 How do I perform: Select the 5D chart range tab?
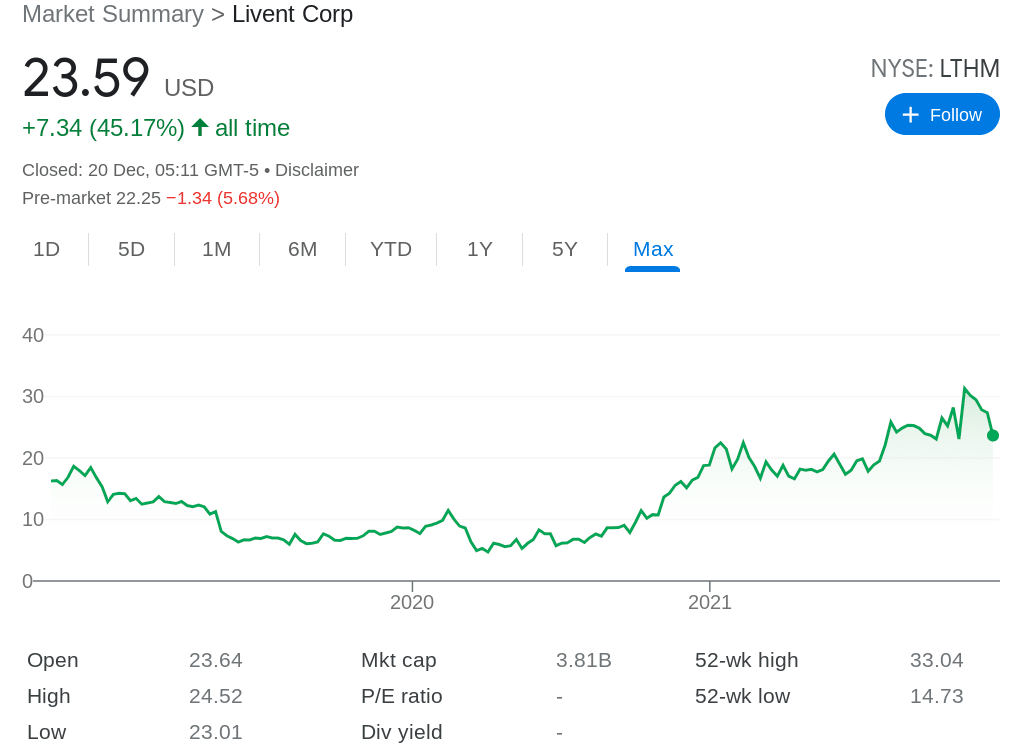click(x=131, y=249)
